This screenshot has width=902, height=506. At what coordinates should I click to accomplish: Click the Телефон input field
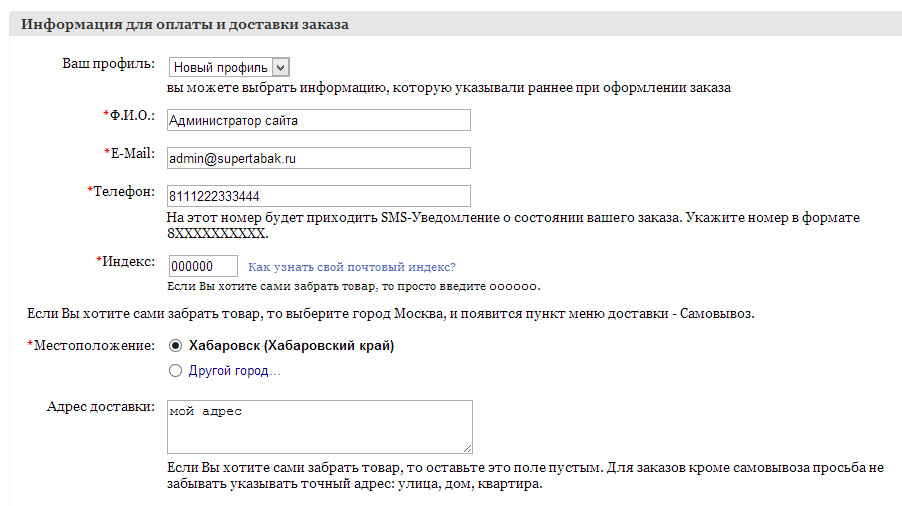(319, 196)
